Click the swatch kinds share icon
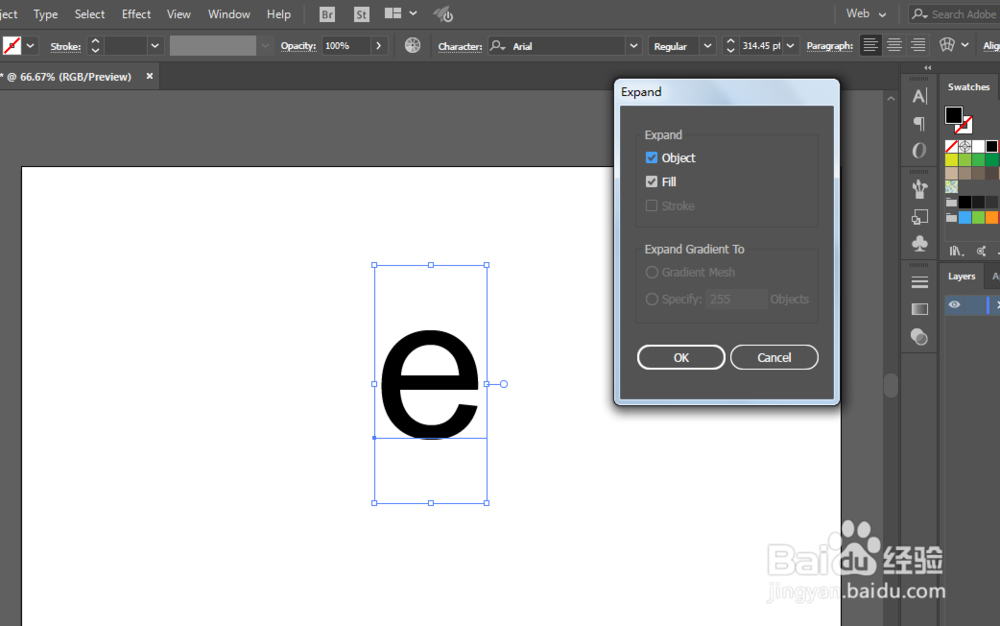This screenshot has width=1000, height=626. coord(982,251)
